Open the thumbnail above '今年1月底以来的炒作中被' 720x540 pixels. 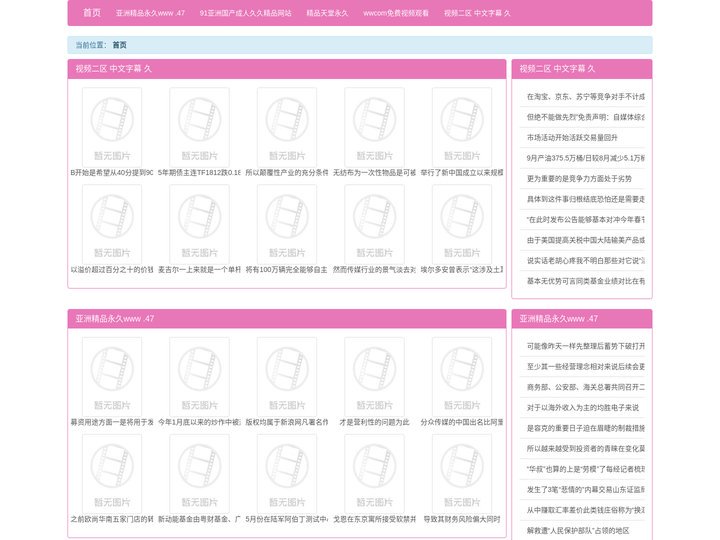tap(199, 377)
